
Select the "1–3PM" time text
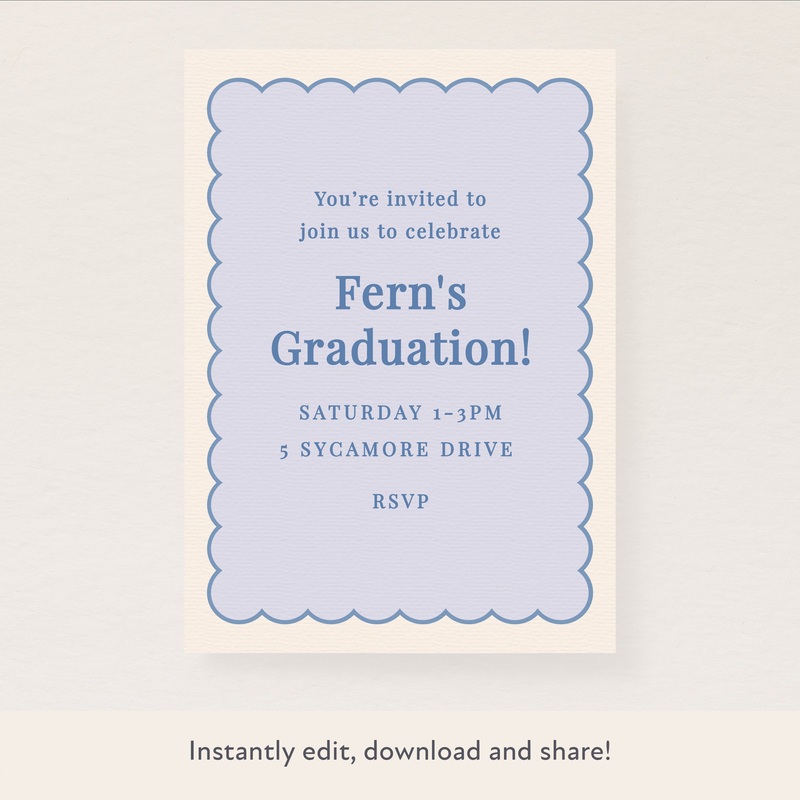click(467, 412)
